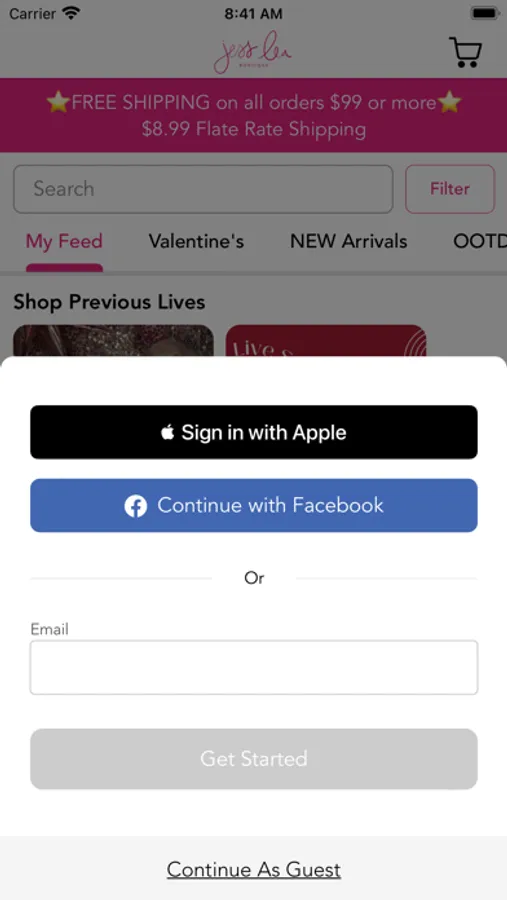Click the Get Started button

click(x=254, y=759)
